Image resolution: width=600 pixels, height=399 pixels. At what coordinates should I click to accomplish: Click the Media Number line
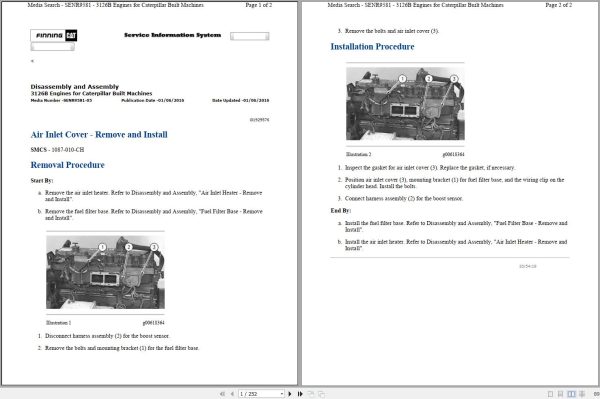61,100
